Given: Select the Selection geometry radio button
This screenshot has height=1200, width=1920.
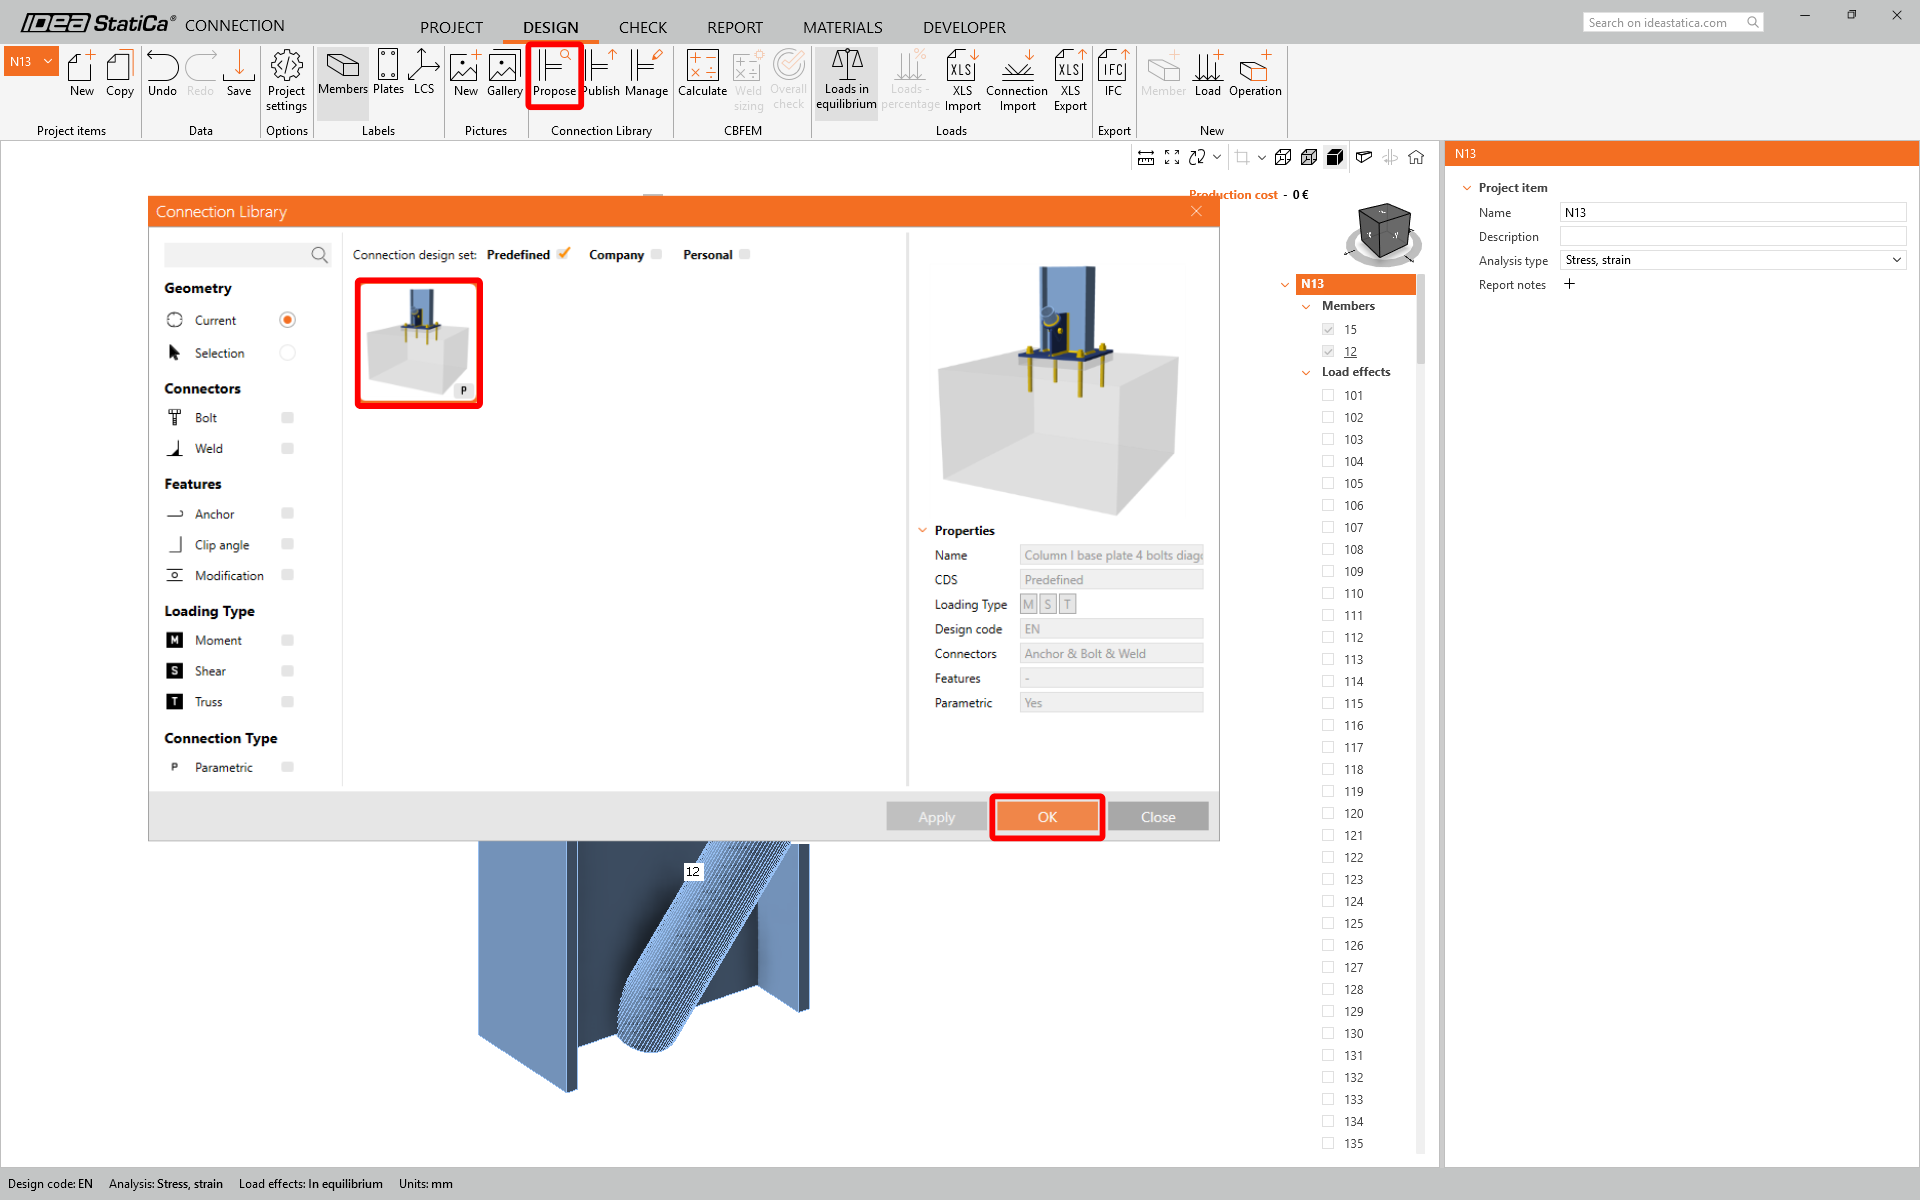Looking at the screenshot, I should 287,353.
